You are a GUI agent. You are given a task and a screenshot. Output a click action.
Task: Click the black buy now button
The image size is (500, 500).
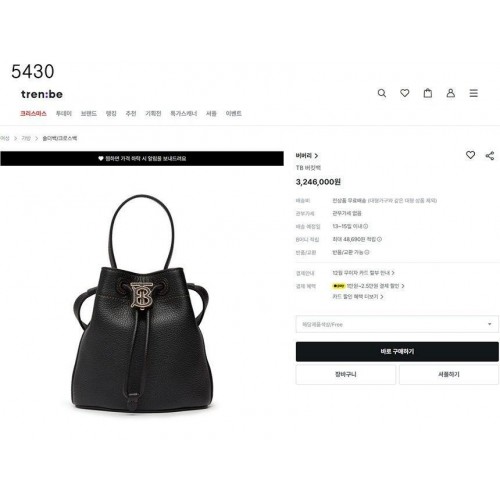[397, 351]
